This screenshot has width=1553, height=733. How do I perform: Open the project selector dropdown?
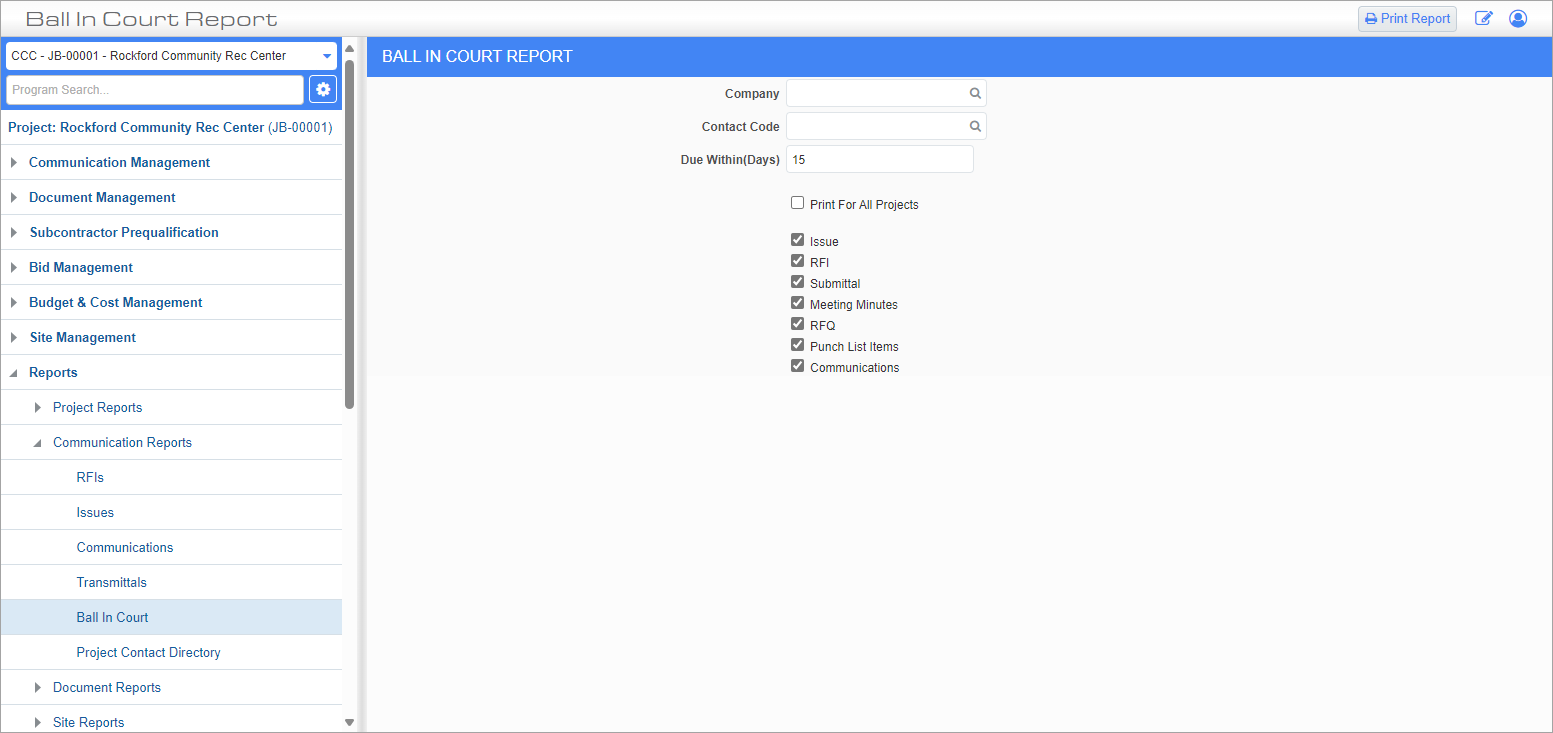[x=326, y=56]
